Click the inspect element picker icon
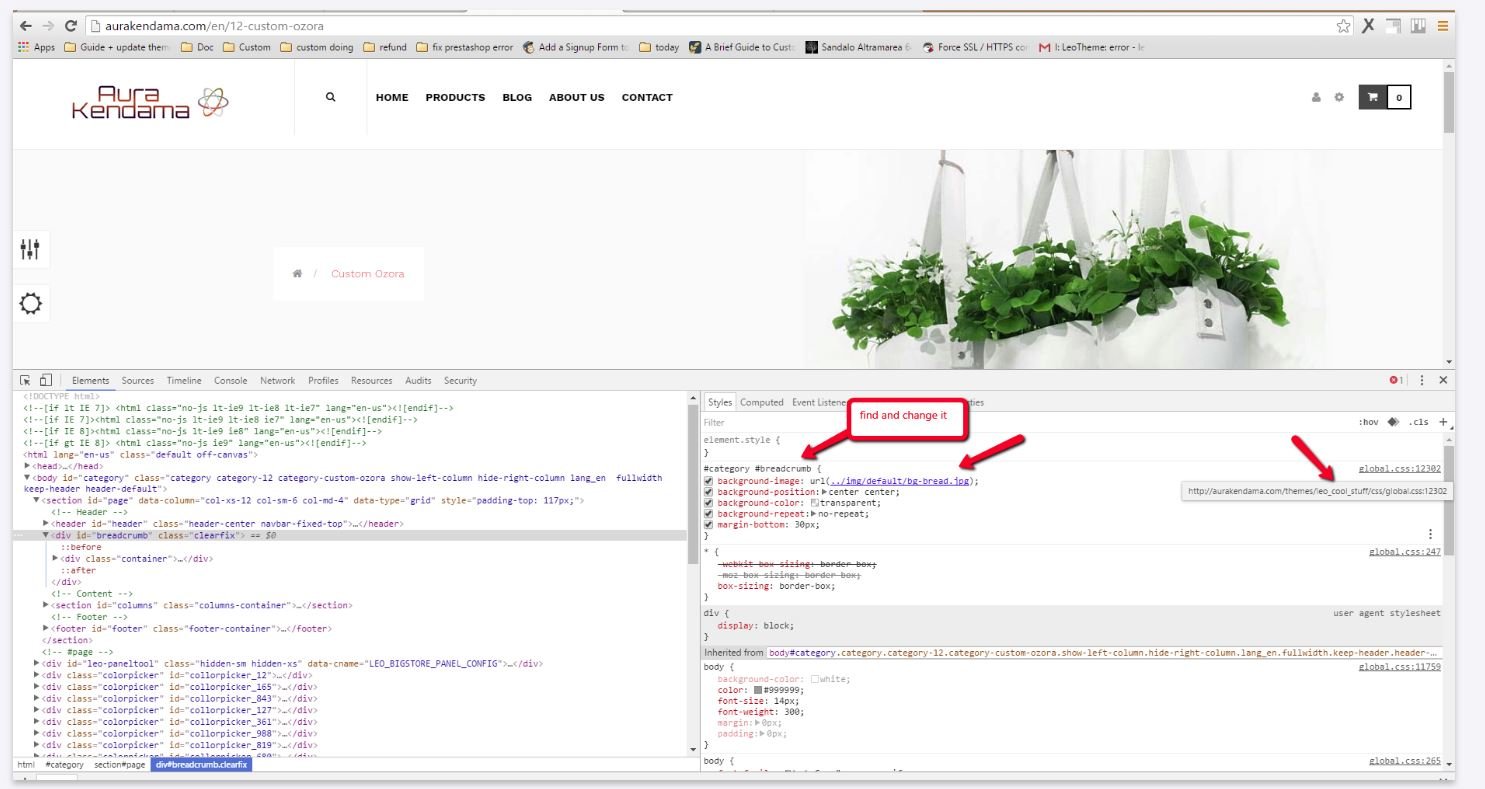This screenshot has height=789, width=1485. 26,380
